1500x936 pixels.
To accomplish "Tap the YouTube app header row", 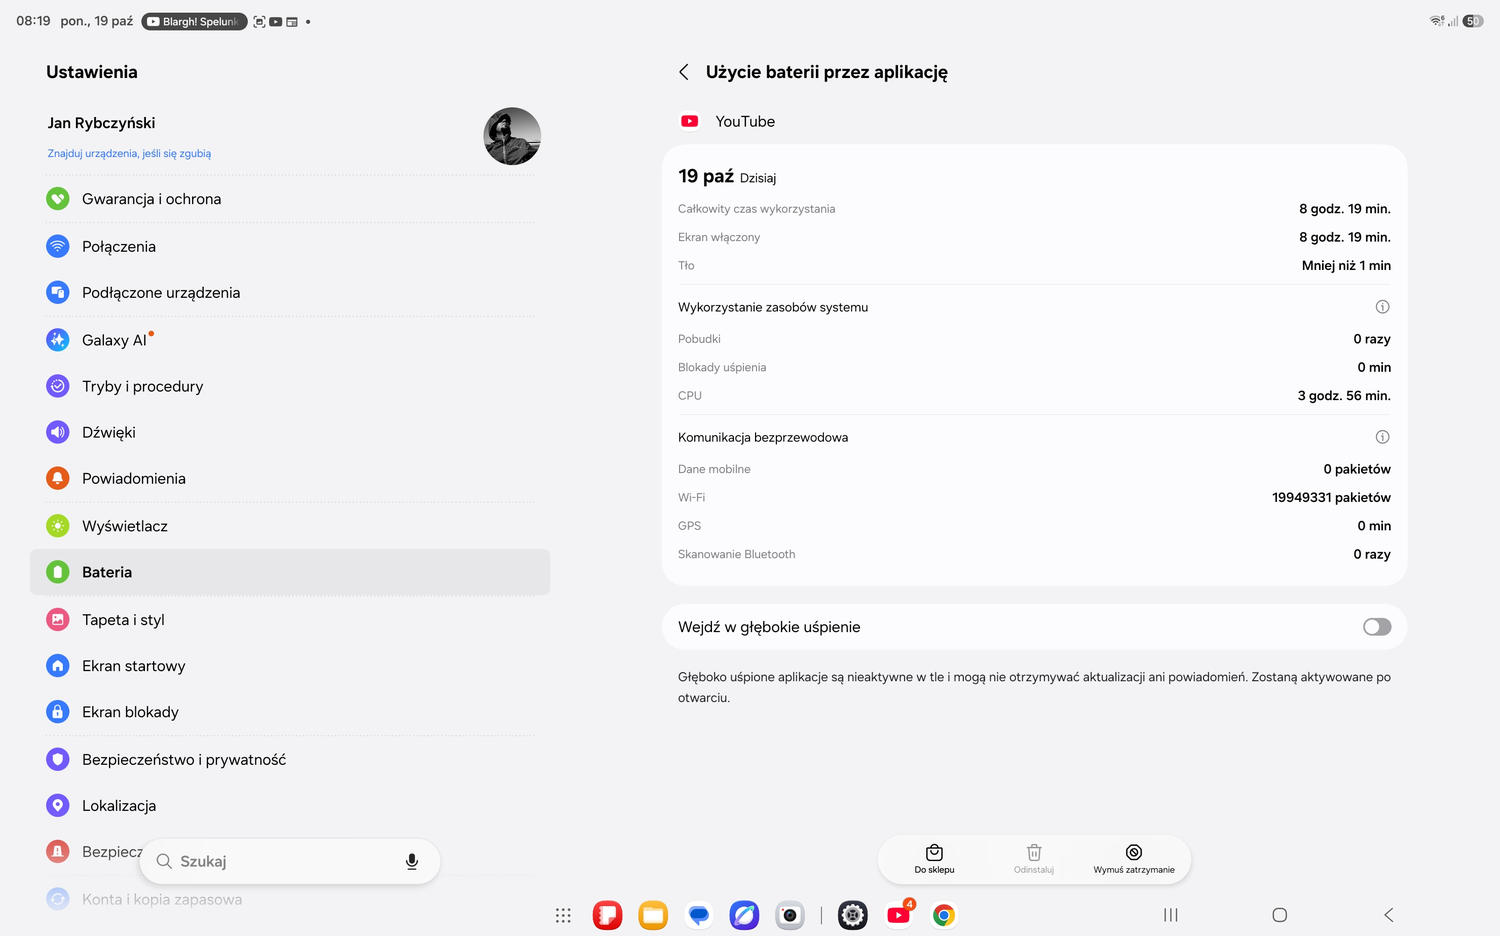I will 1034,121.
